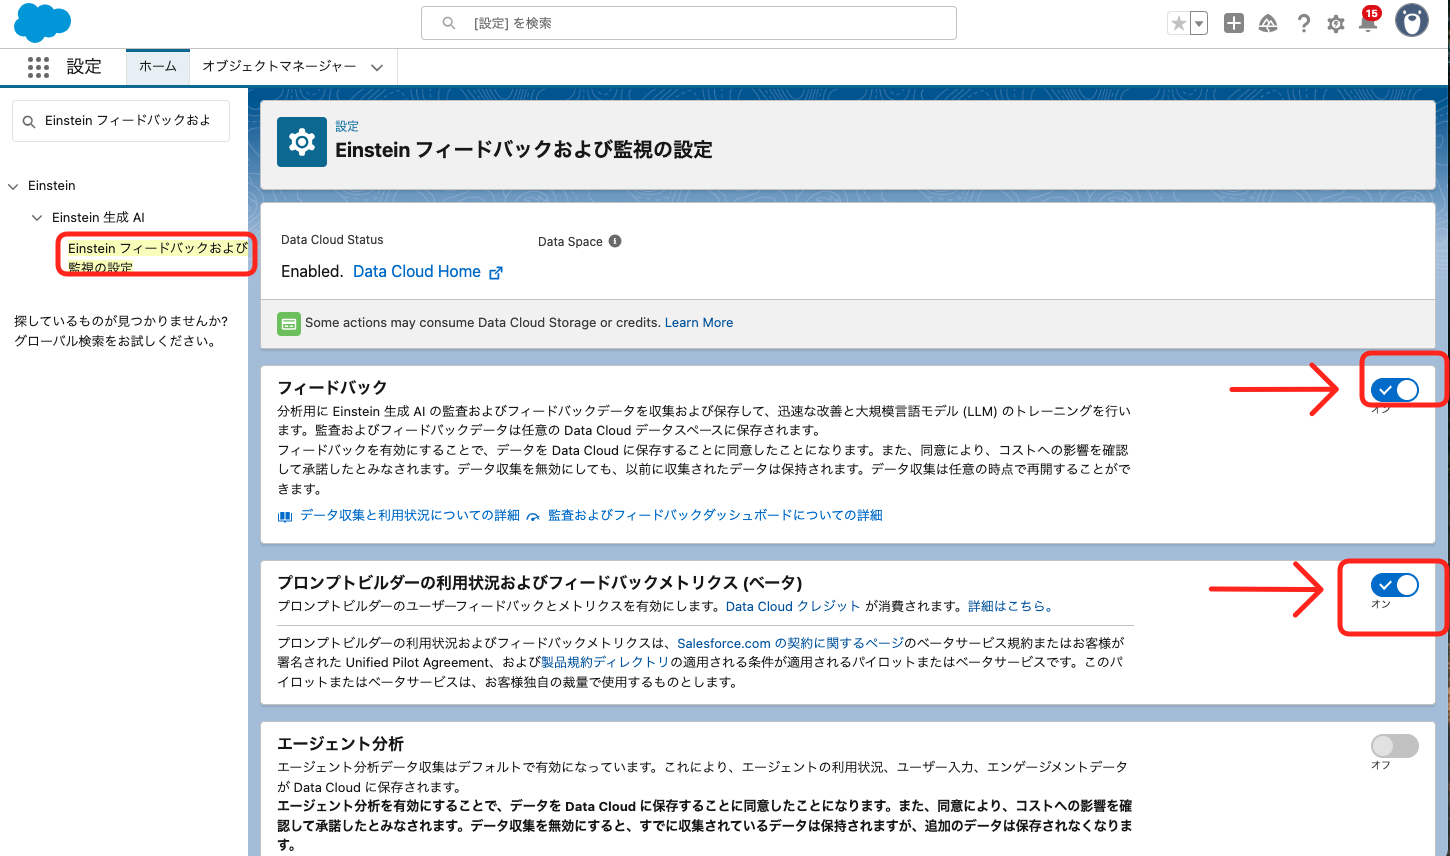Image resolution: width=1450 pixels, height=856 pixels.
Task: Open the 詳細はこちら link
Action: pos(1010,606)
